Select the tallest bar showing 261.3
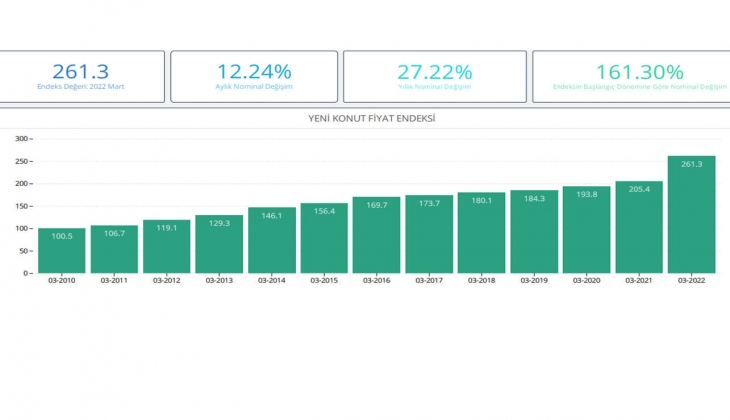730x420 pixels. (691, 214)
